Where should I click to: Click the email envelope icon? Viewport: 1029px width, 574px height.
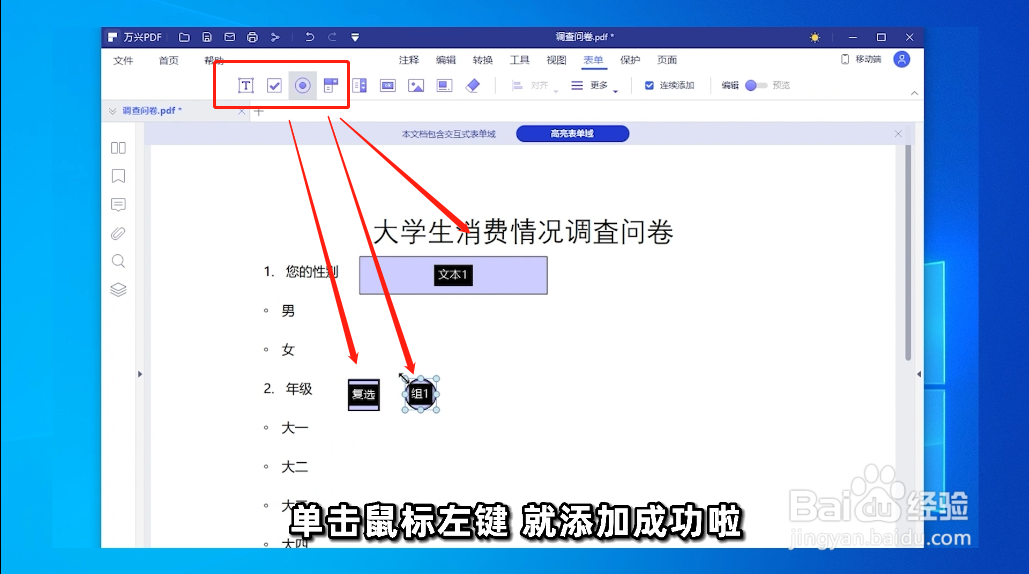click(230, 37)
